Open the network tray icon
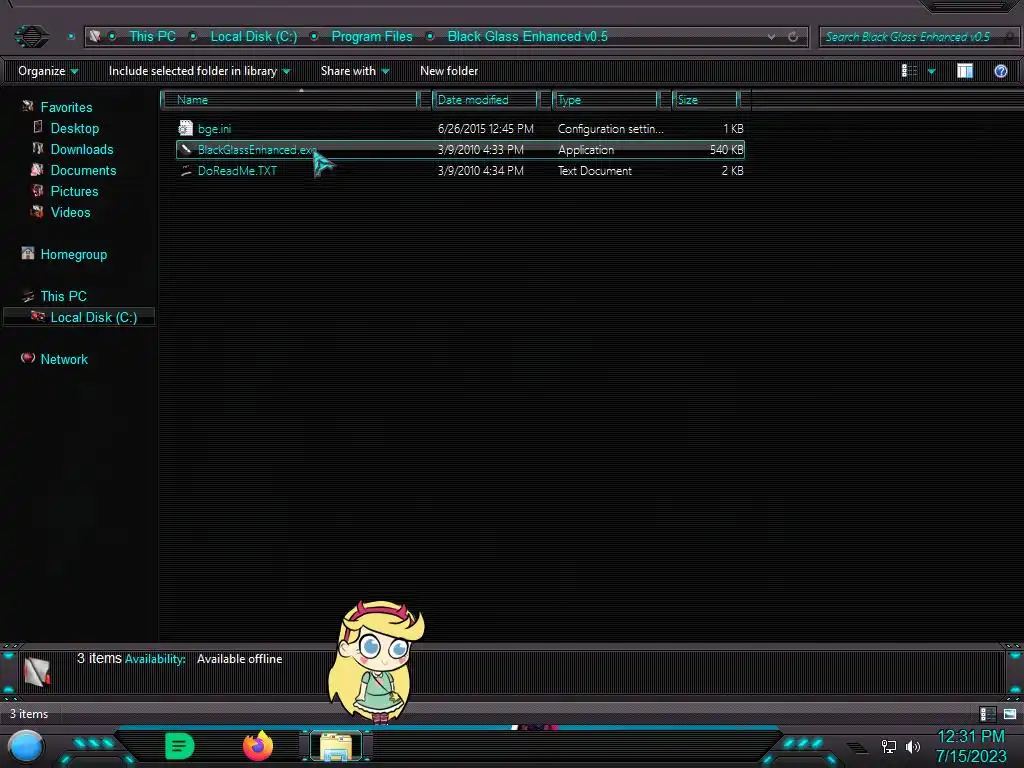Viewport: 1024px width, 768px height. pos(888,746)
